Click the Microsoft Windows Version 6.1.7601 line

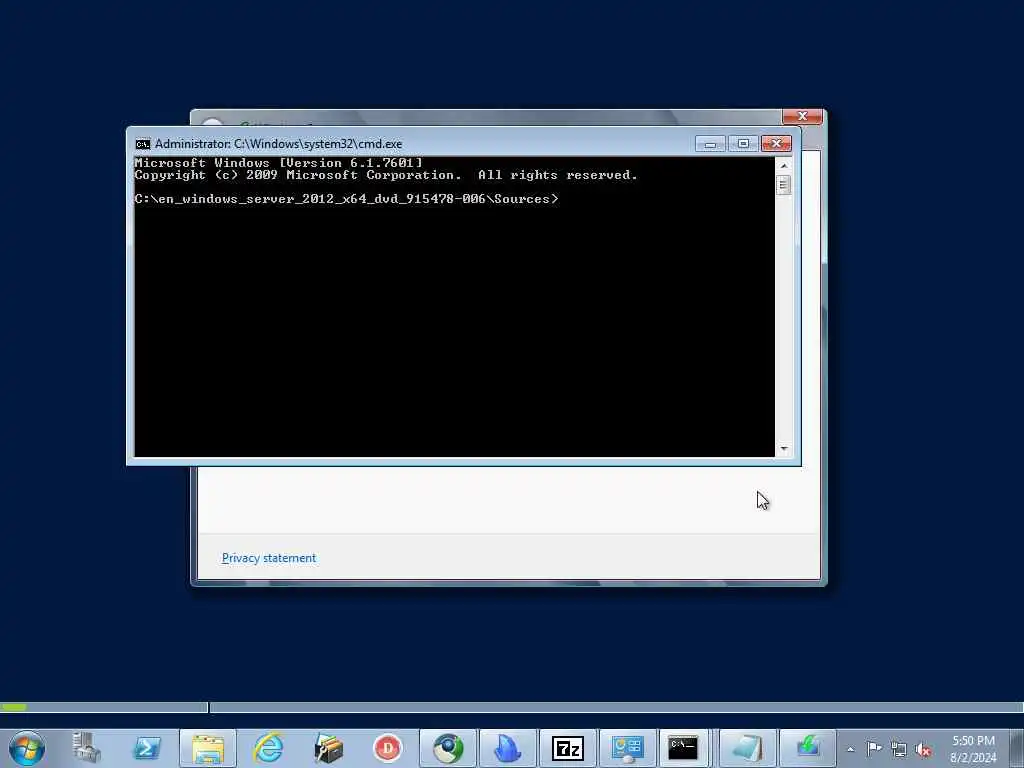click(x=279, y=163)
